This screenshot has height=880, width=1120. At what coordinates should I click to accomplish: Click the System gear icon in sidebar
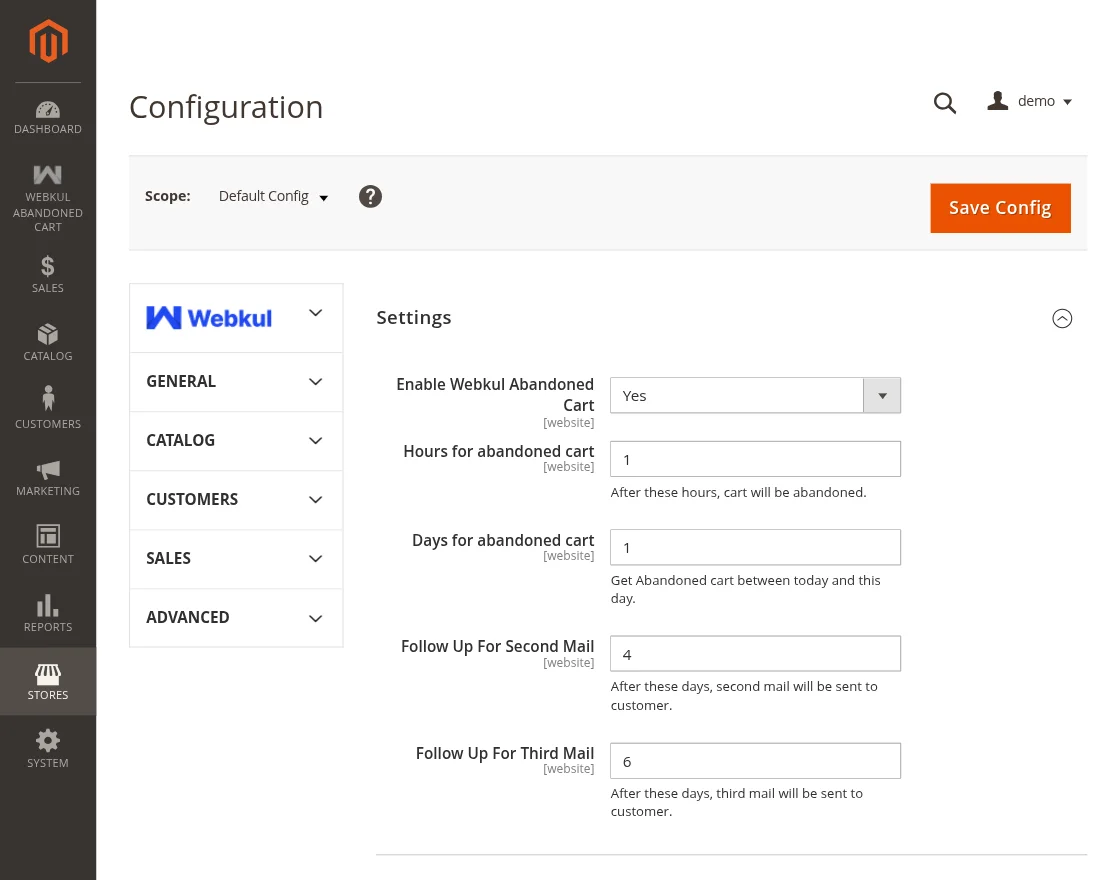coord(47,748)
